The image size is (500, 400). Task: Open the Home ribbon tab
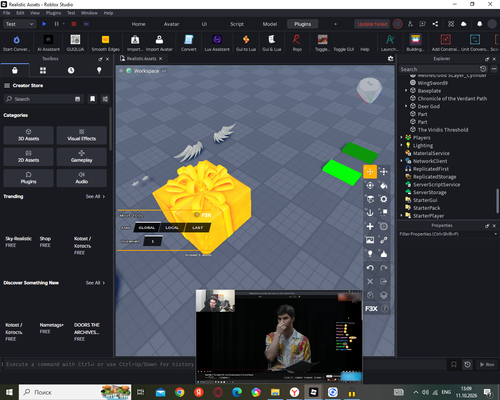[x=138, y=24]
